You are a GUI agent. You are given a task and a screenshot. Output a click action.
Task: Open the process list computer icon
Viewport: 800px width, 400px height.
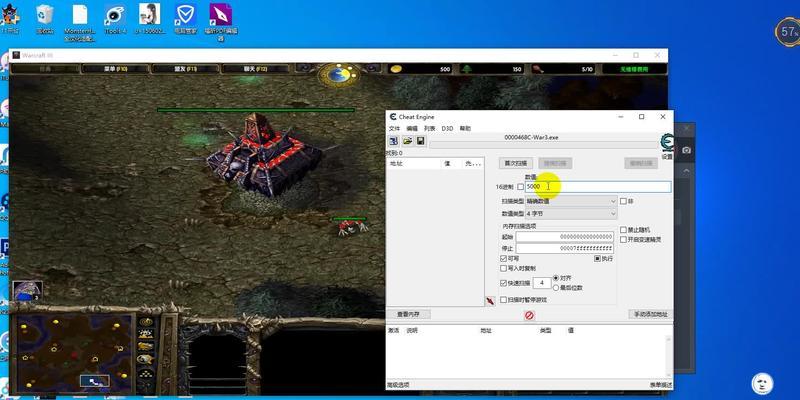coord(393,141)
